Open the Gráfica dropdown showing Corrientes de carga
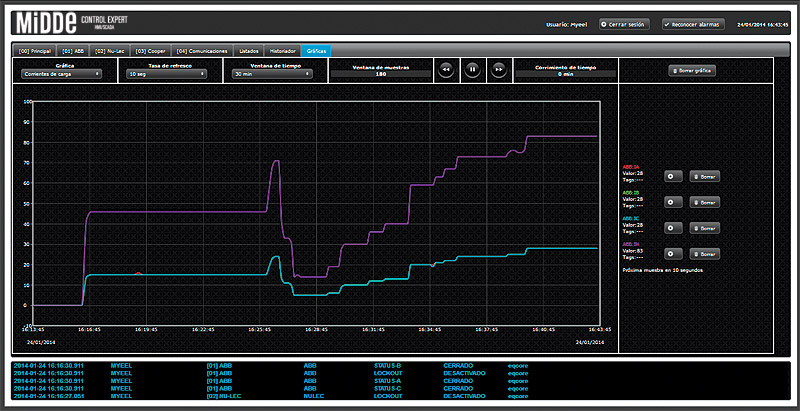 [x=63, y=73]
